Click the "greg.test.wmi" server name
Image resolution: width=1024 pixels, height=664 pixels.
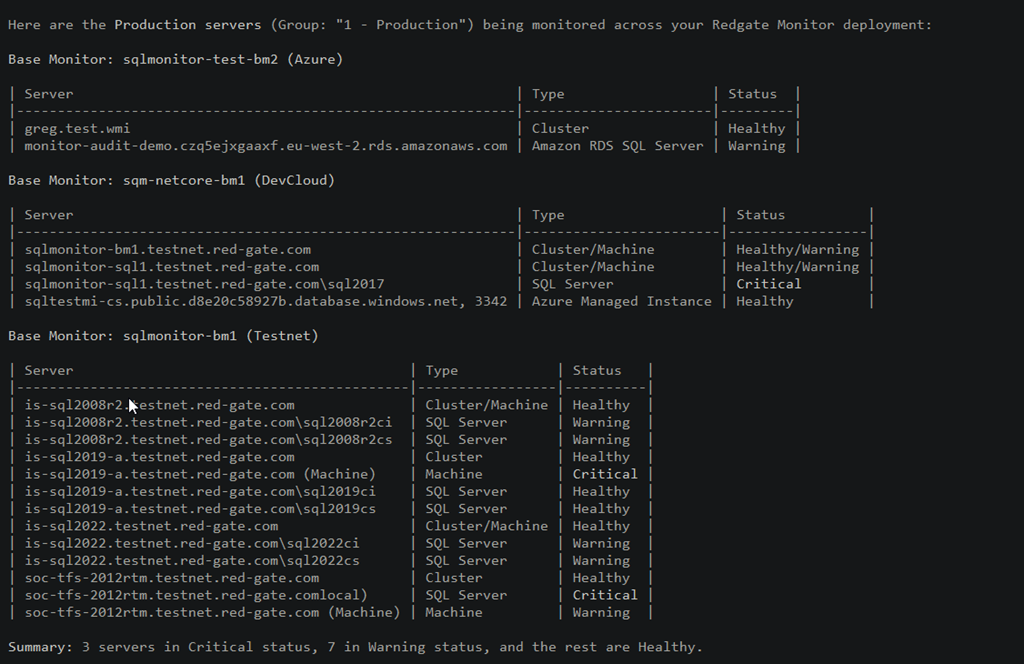coord(77,129)
